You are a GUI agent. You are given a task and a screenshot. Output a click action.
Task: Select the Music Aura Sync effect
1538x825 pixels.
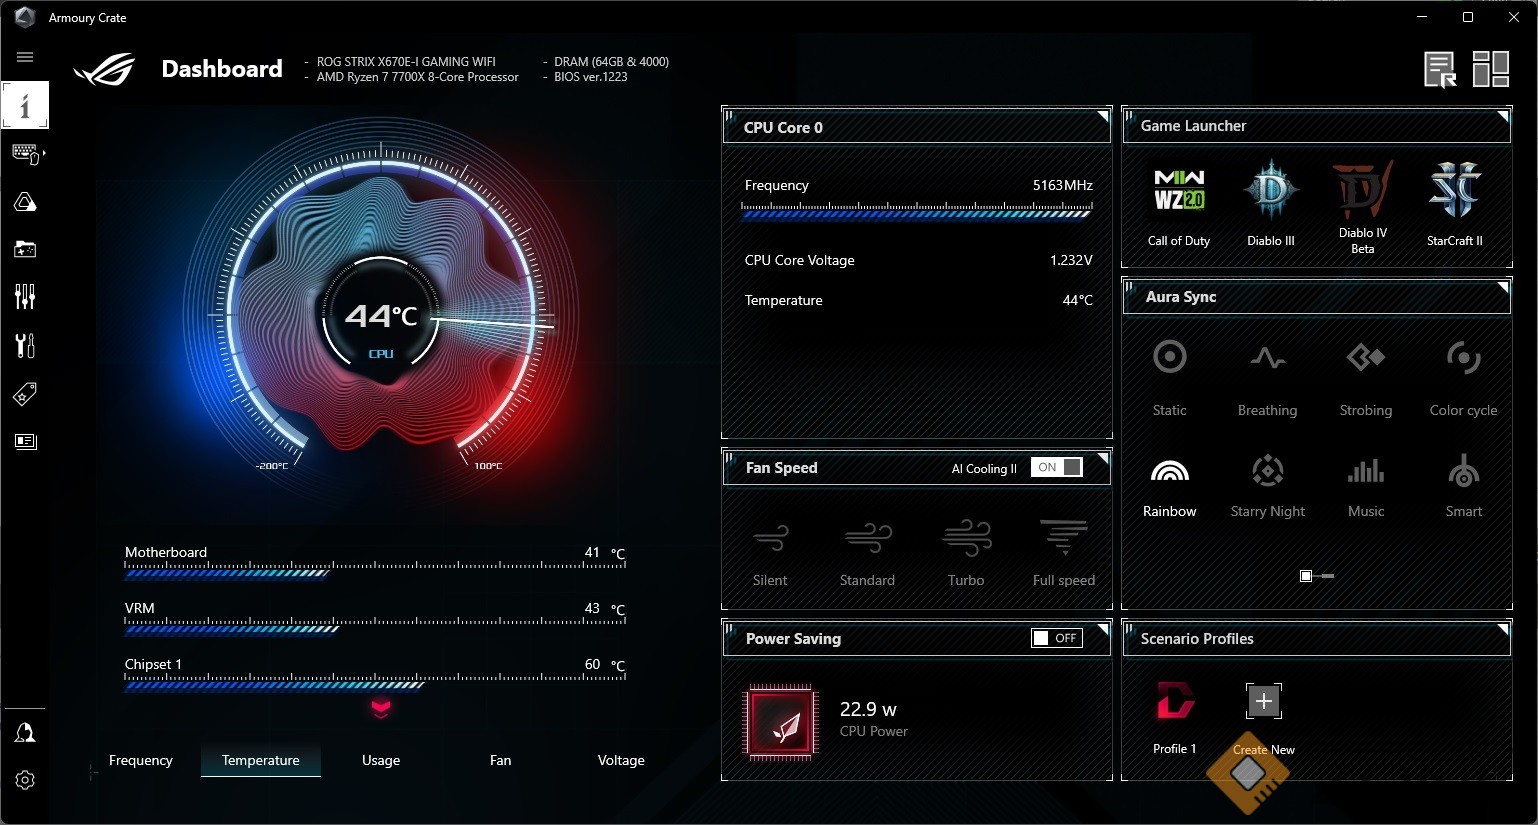(1366, 486)
